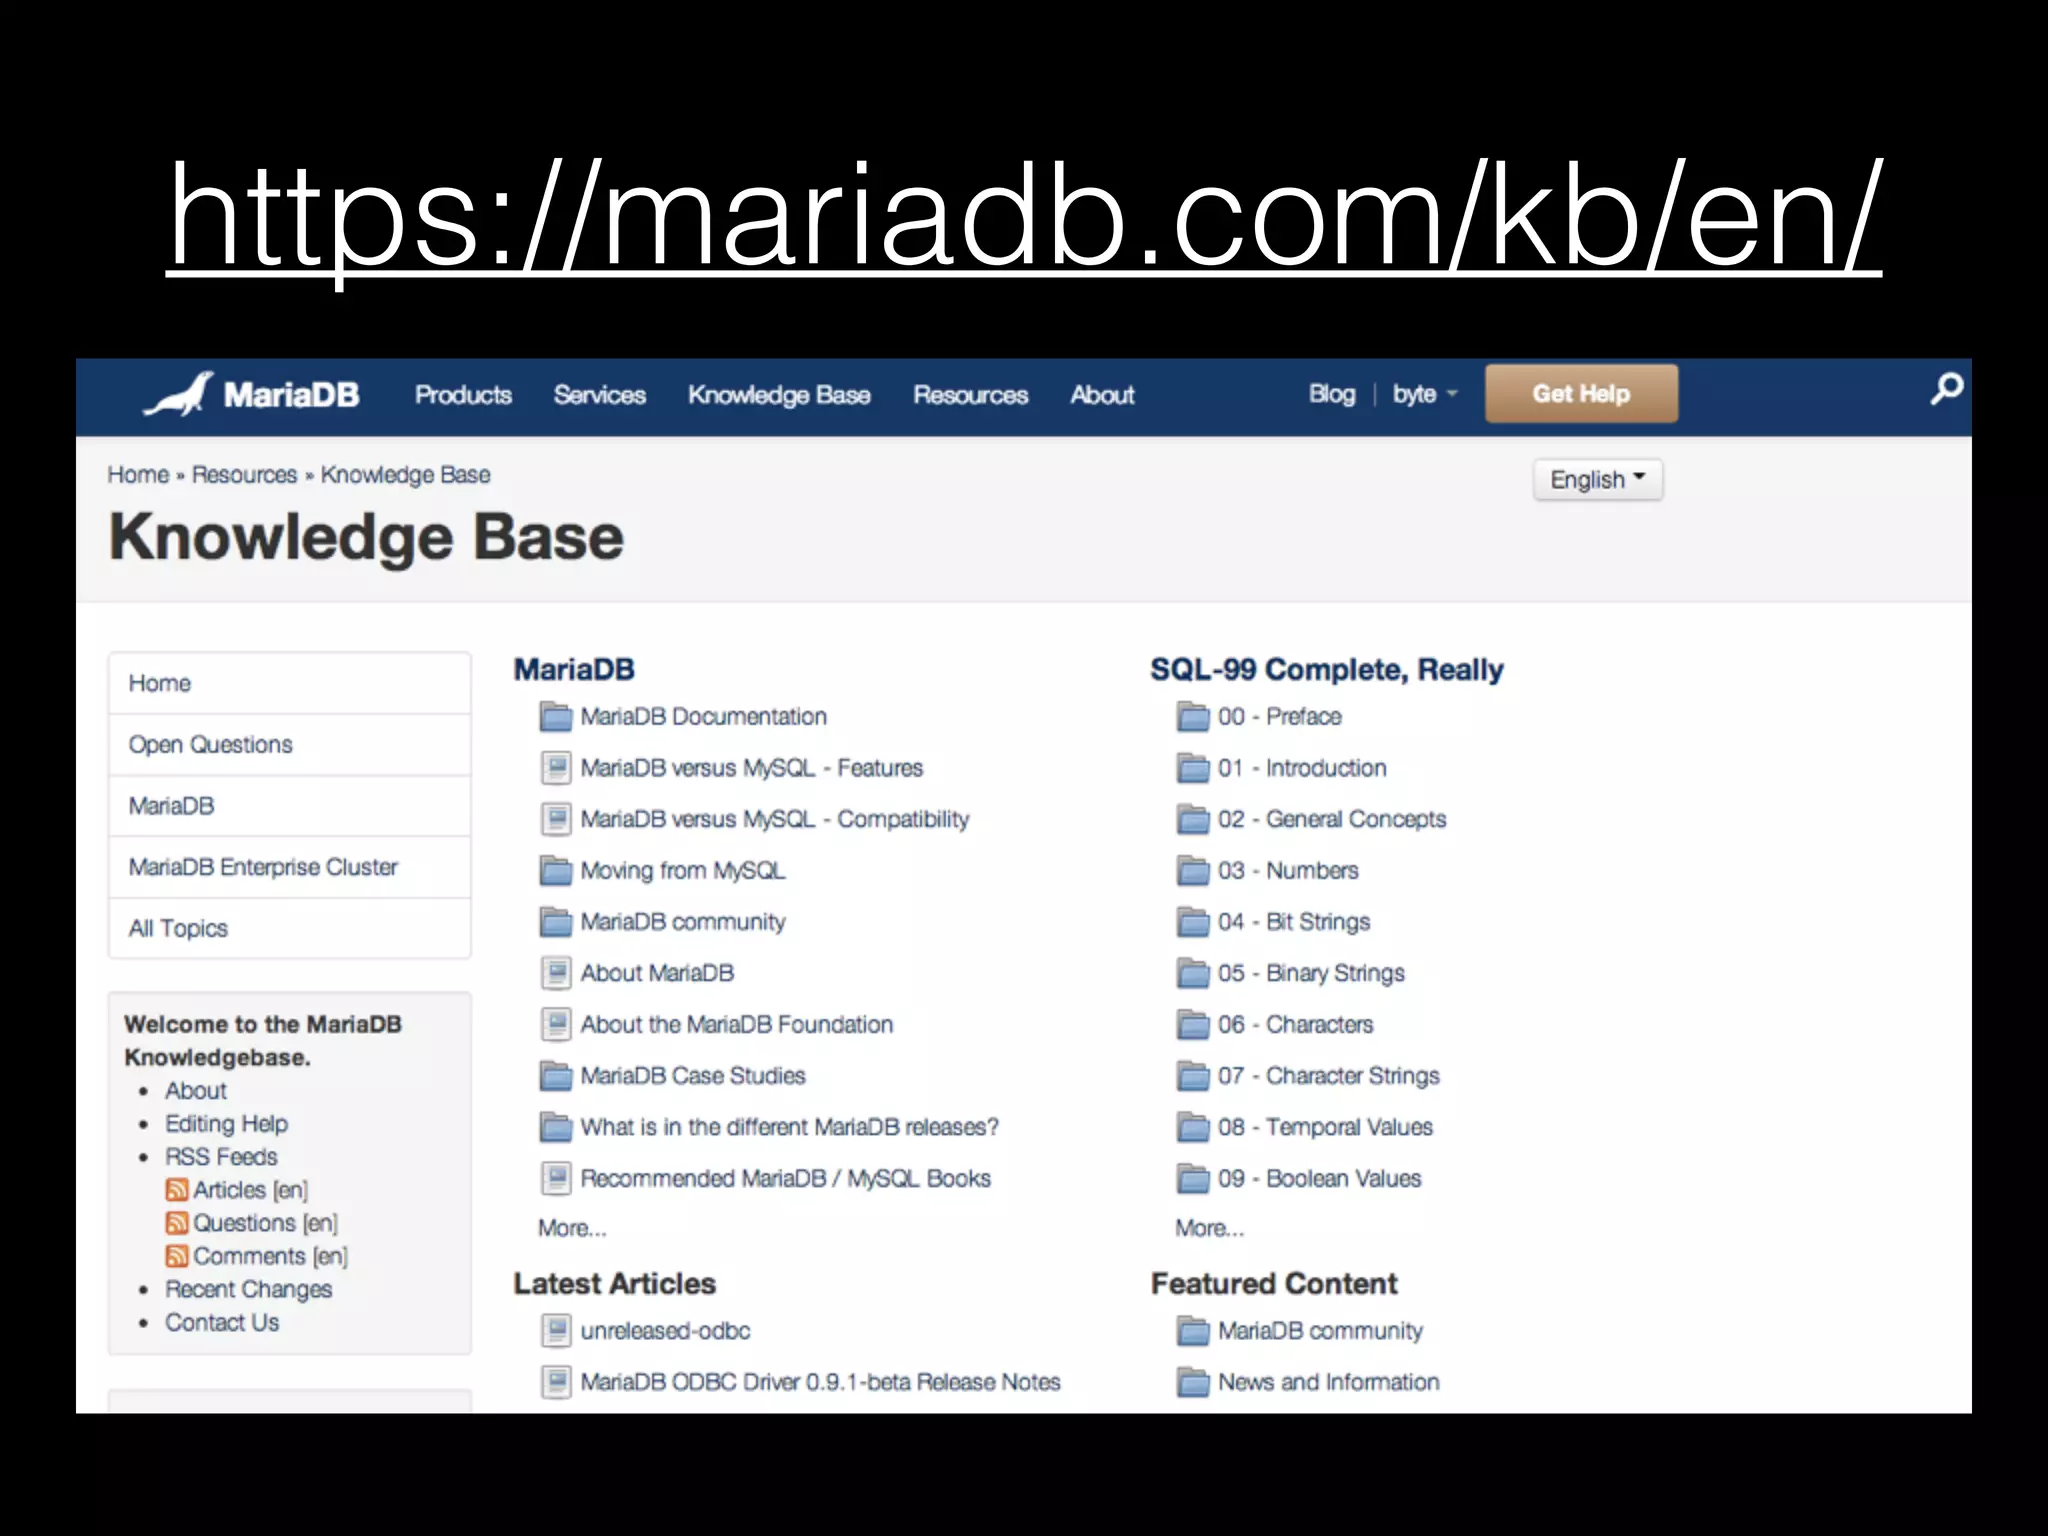Click the MariaDB sea lion logo
The height and width of the screenshot is (1536, 2048).
(x=179, y=395)
